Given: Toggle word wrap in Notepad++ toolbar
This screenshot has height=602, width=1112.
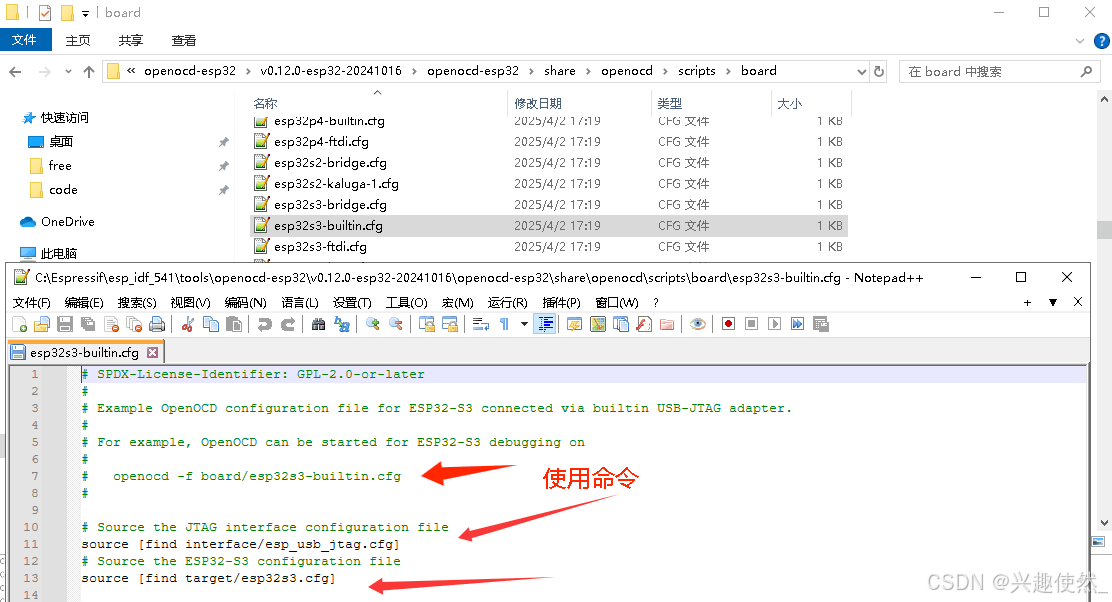Looking at the screenshot, I should click(x=481, y=324).
